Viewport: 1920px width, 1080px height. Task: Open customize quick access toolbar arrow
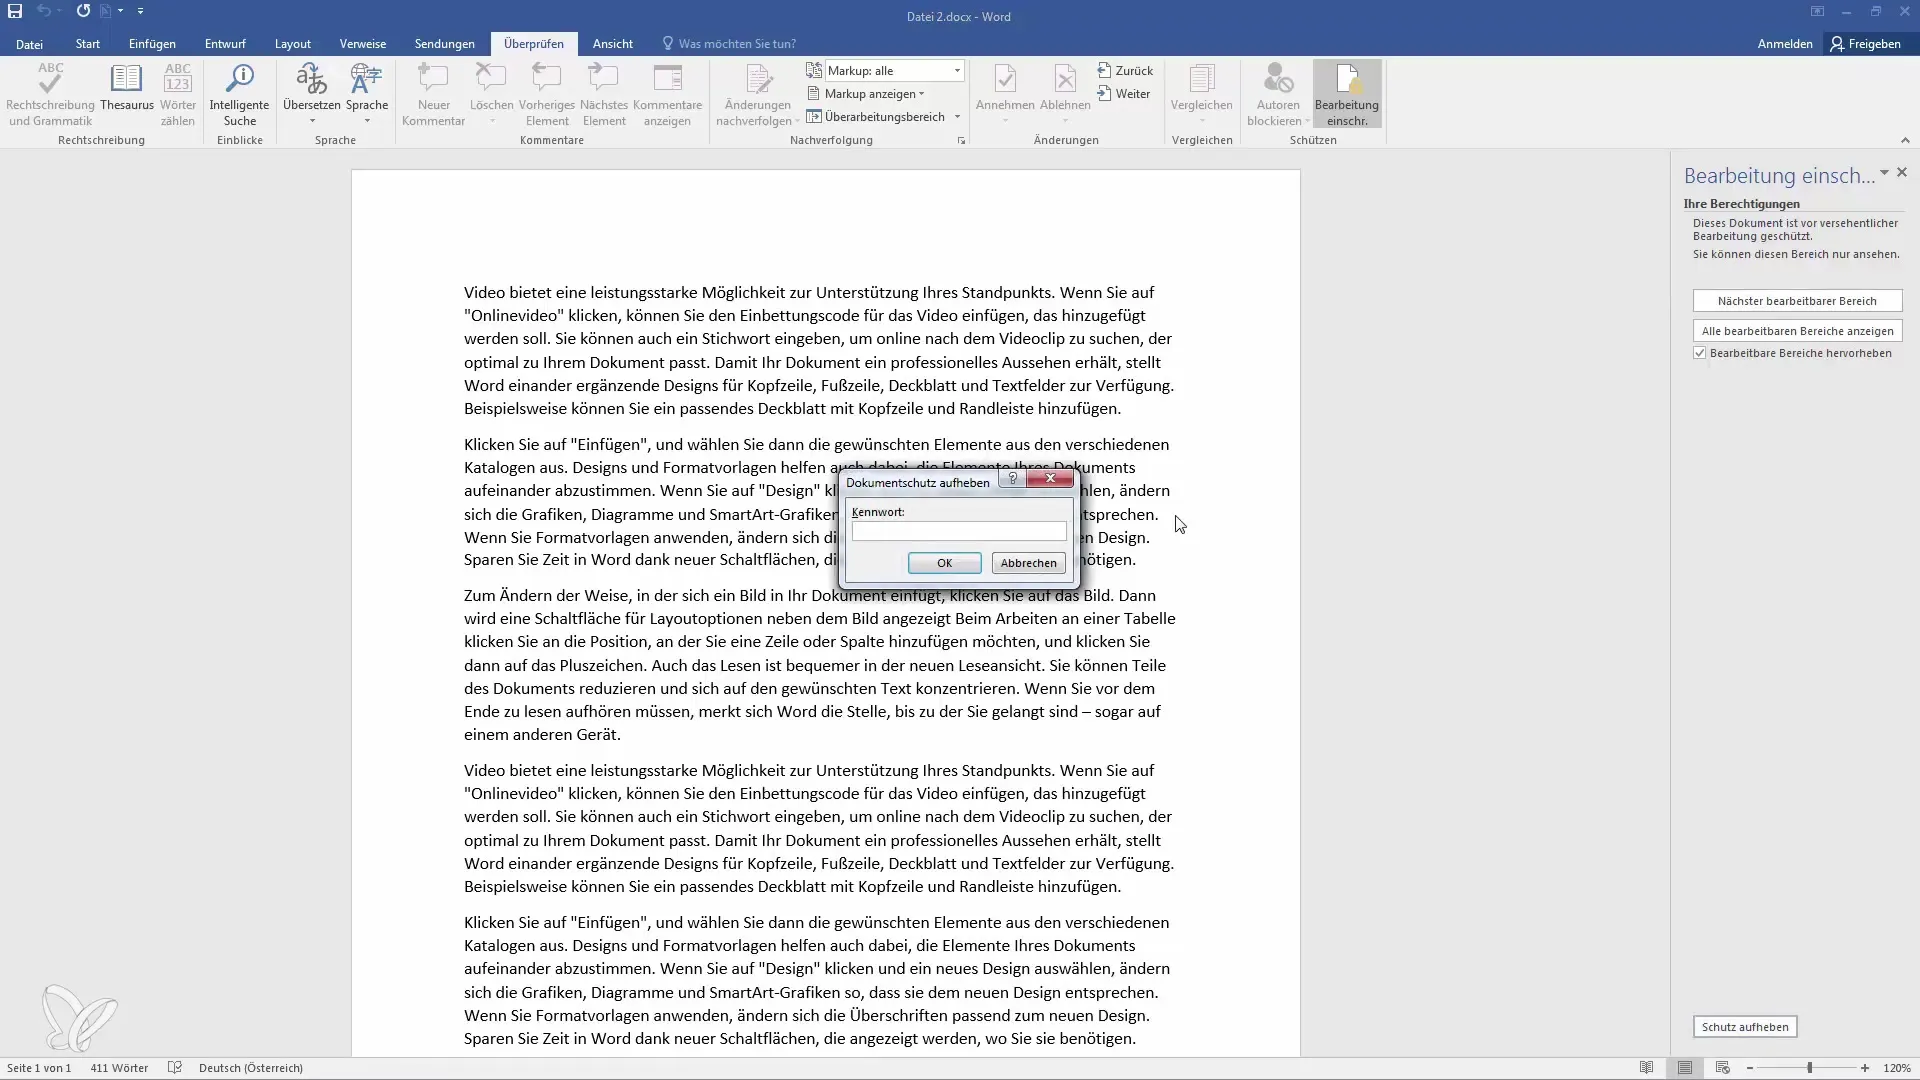click(140, 11)
